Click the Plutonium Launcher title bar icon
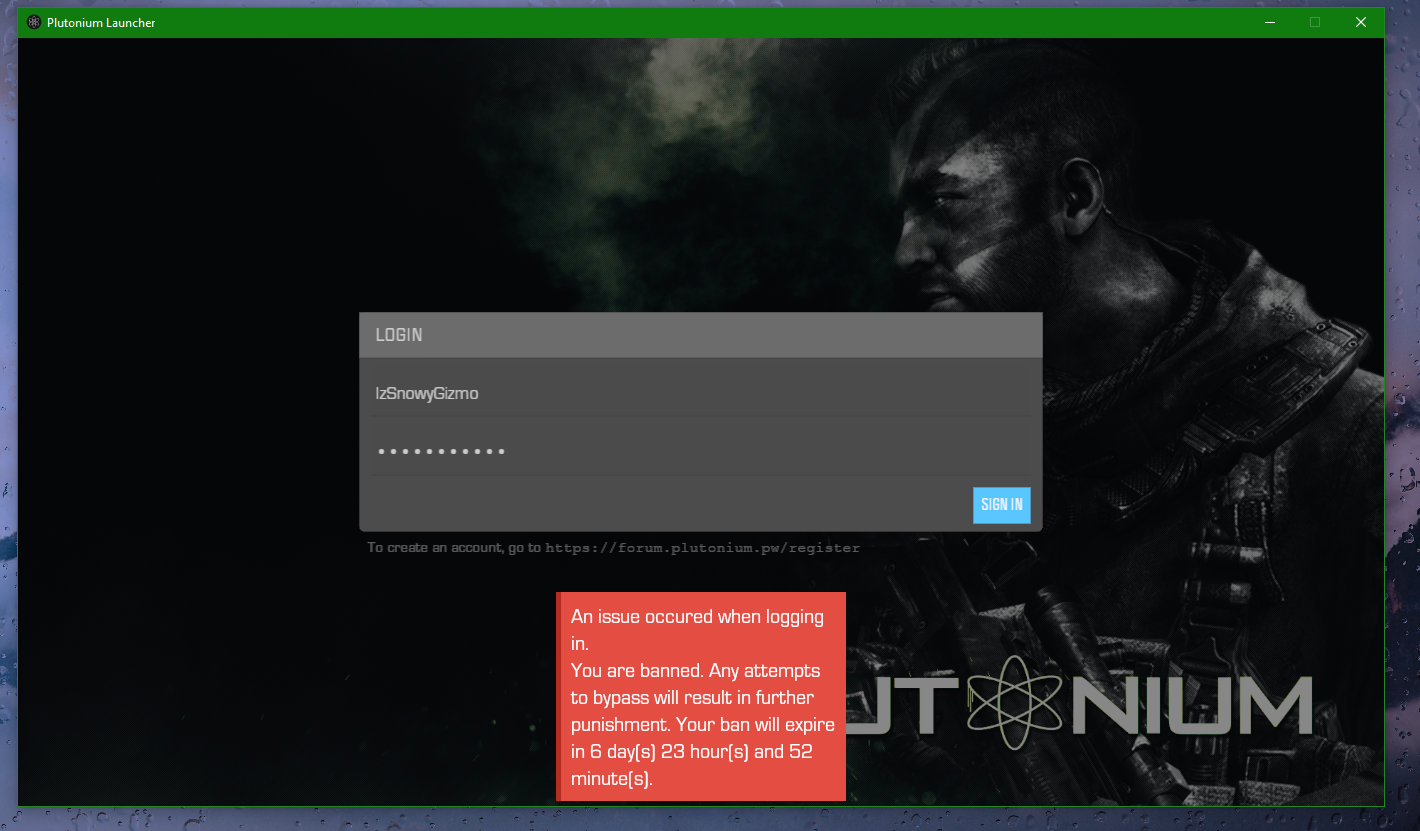Screen dimensions: 1420x831 (x=34, y=22)
